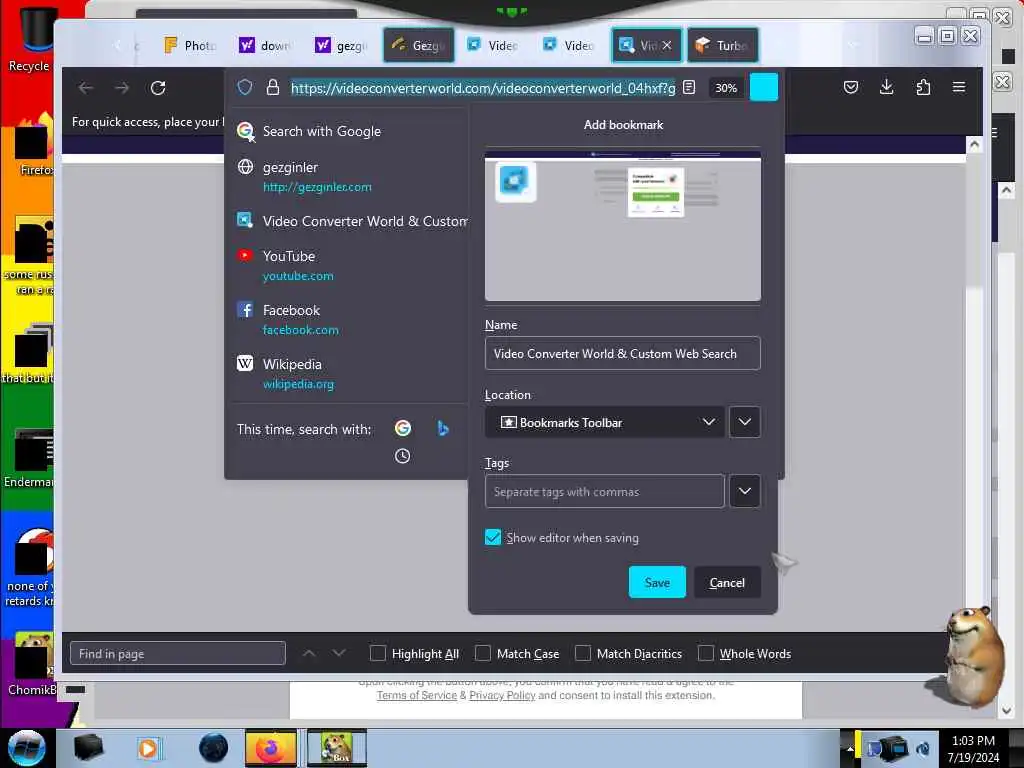The width and height of the screenshot is (1024, 768).
Task: Switch to the Yahoo 'down' tab
Action: click(x=266, y=45)
